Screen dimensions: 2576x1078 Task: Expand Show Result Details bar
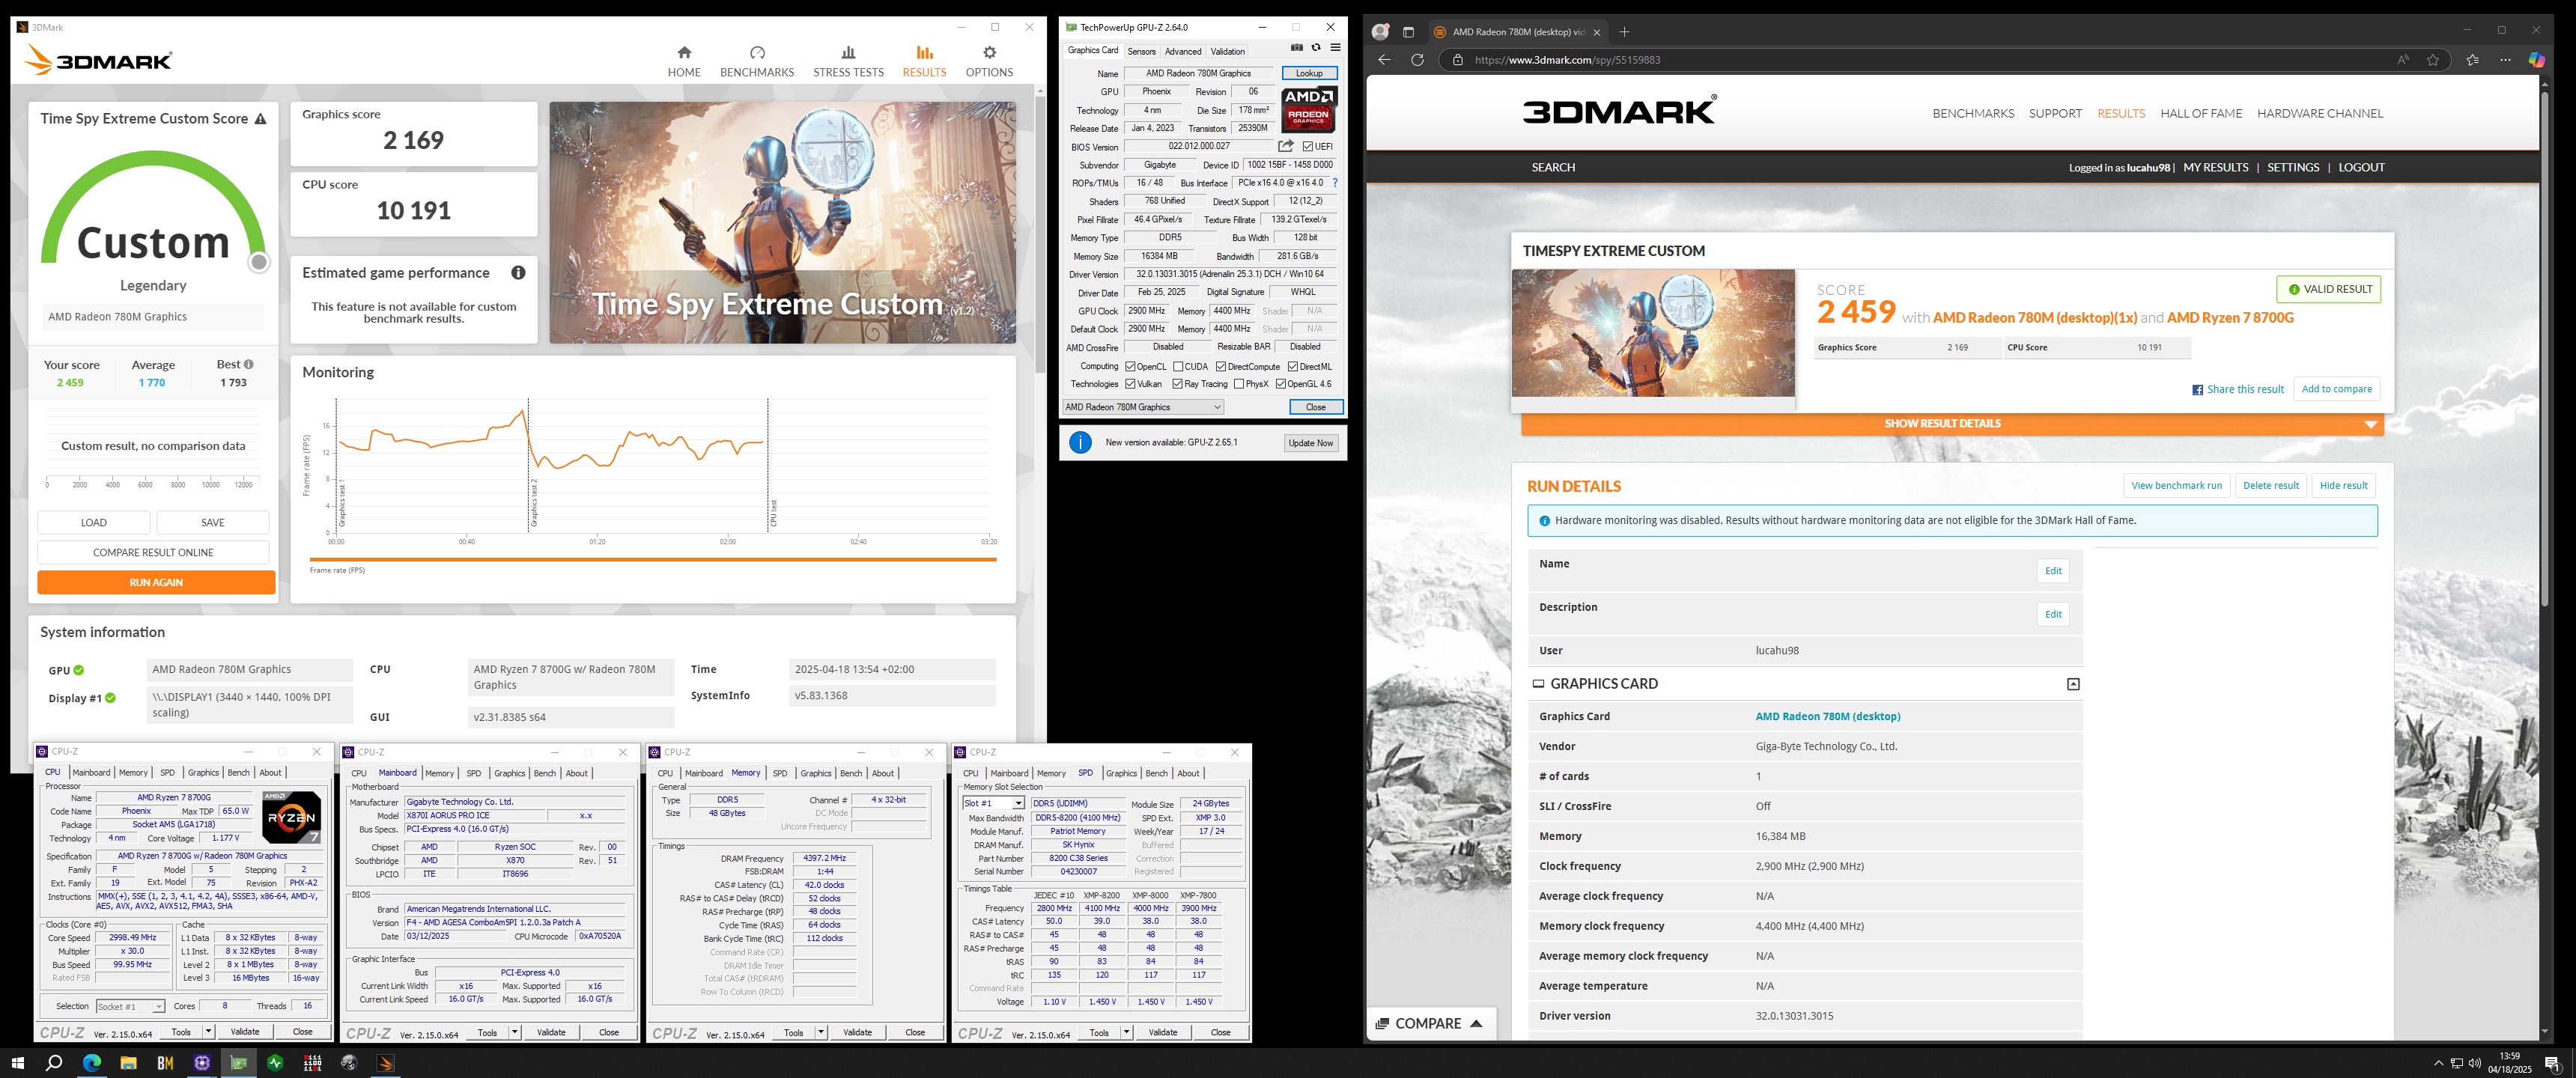point(1952,424)
